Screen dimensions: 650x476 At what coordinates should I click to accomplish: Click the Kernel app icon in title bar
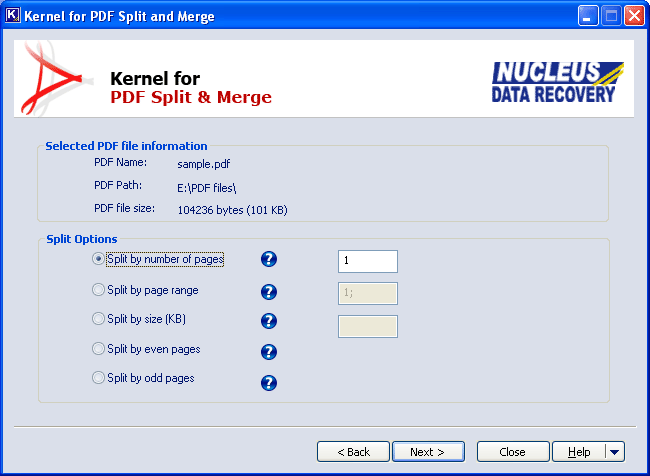click(x=13, y=16)
